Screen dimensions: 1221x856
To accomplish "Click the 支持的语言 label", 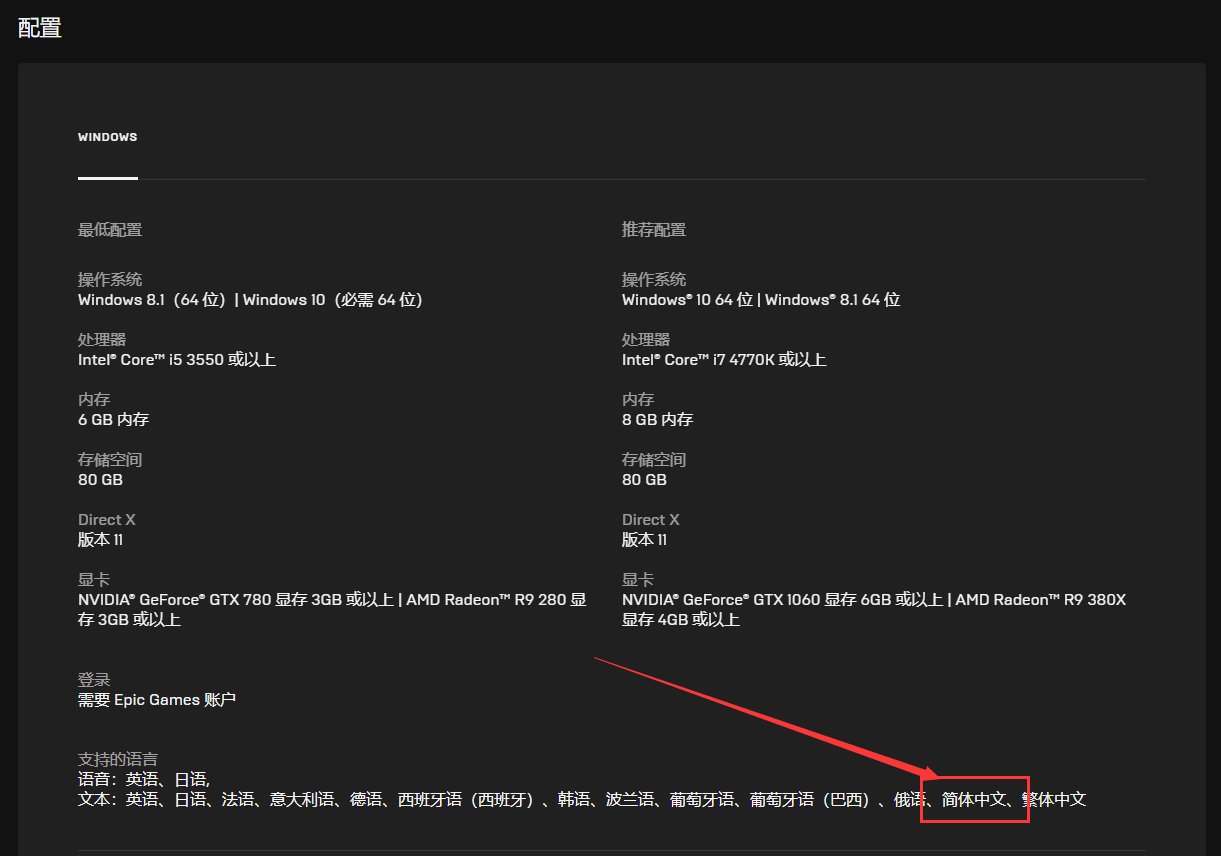I will pos(118,760).
